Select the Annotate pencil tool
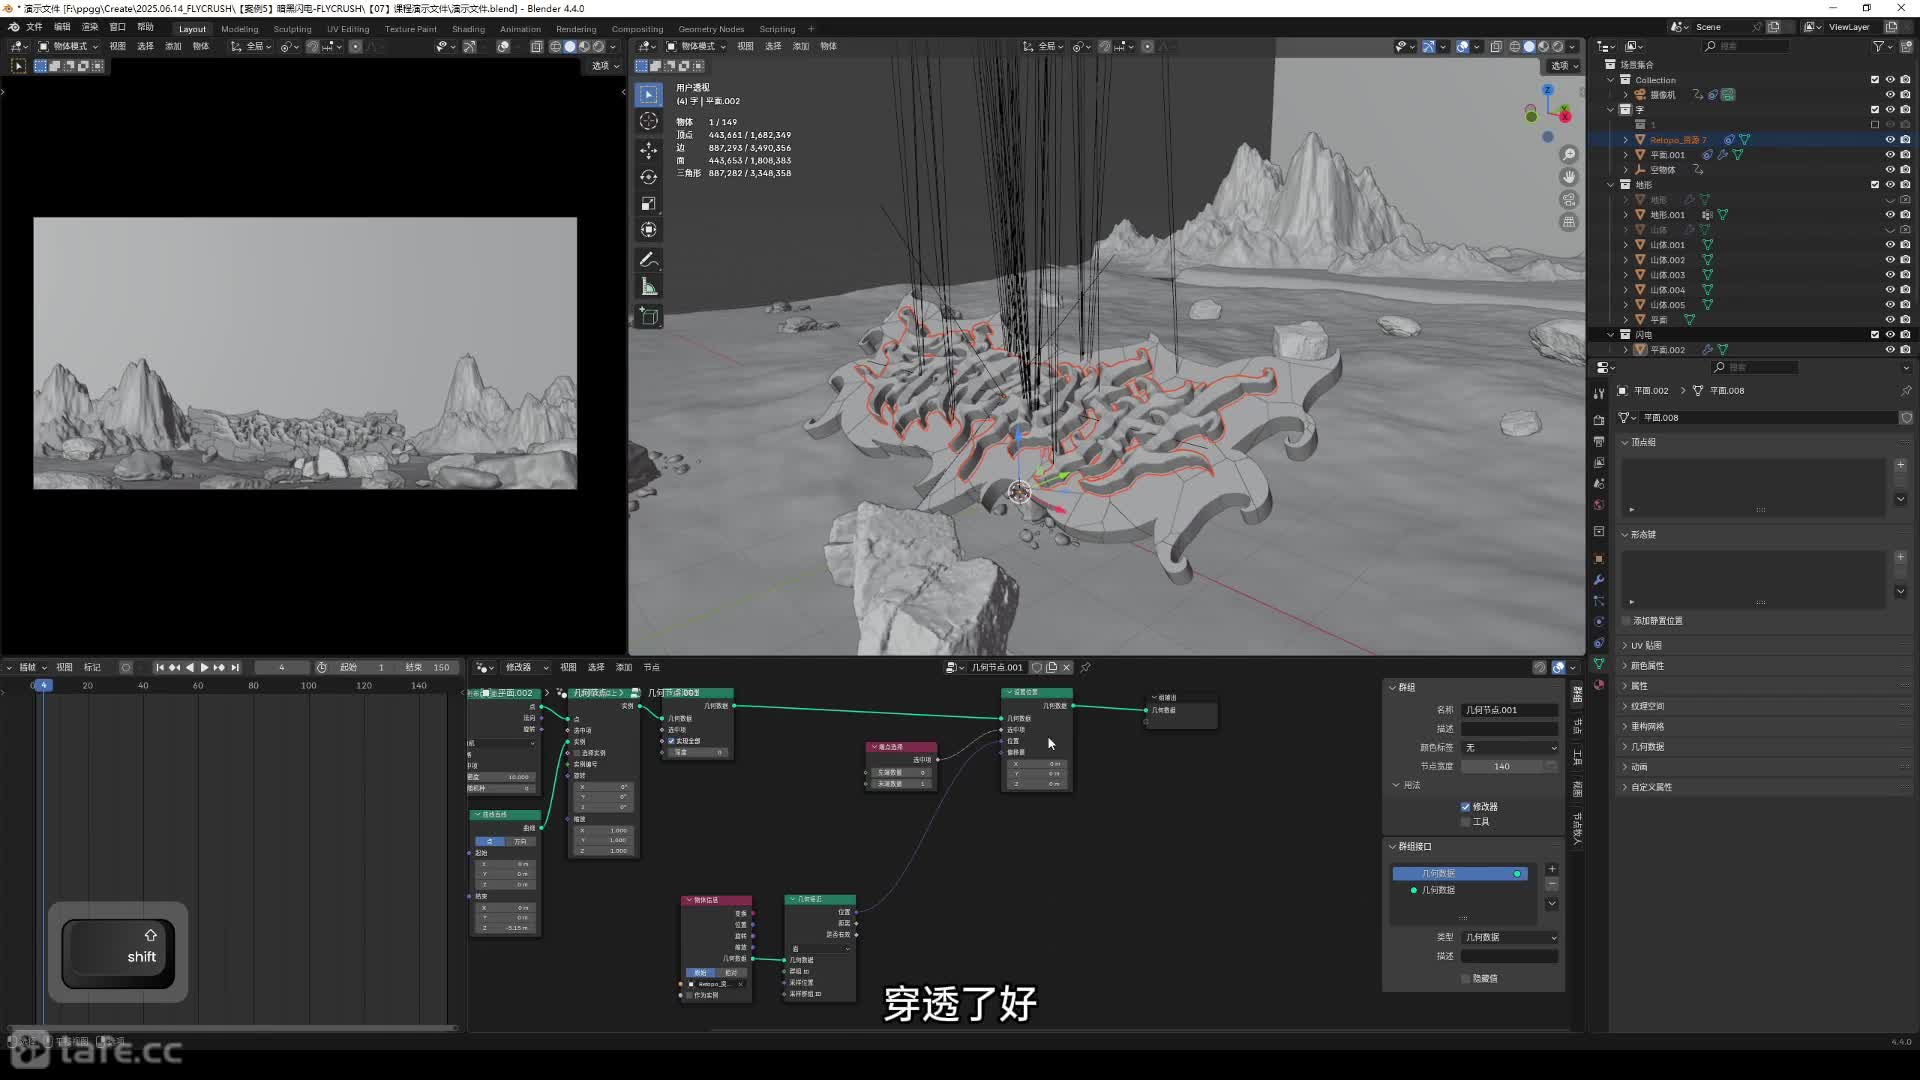This screenshot has width=1920, height=1080. coord(649,260)
